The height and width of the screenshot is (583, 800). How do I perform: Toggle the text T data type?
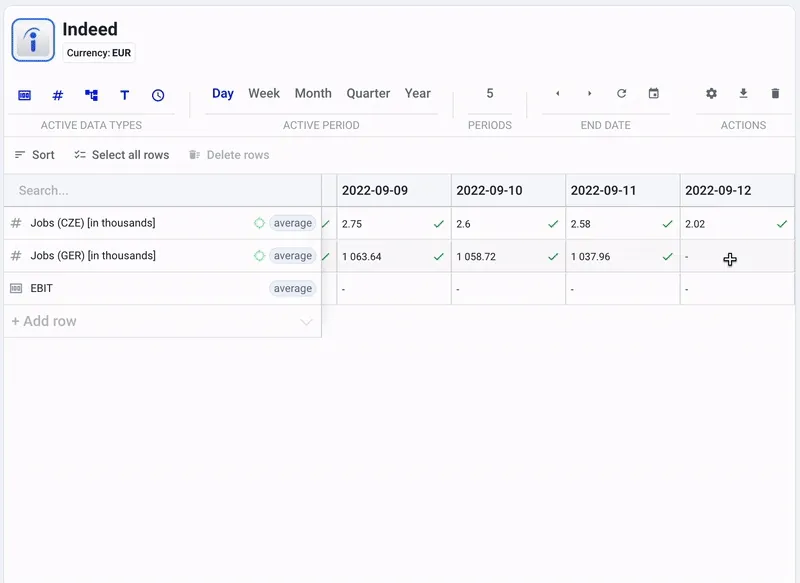(124, 95)
